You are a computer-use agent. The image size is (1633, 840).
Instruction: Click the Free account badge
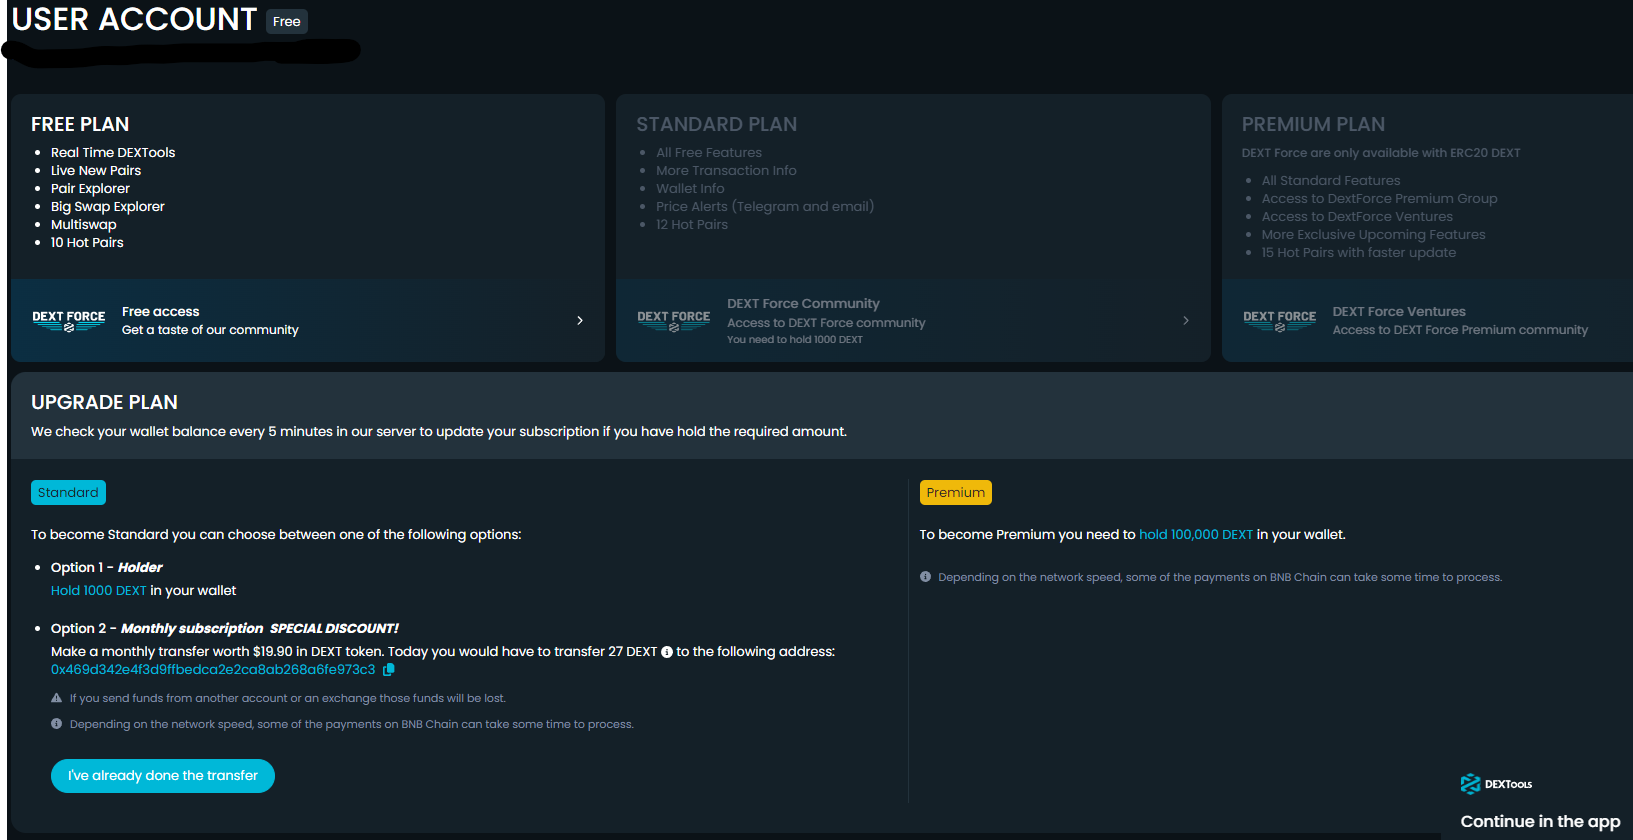(287, 22)
